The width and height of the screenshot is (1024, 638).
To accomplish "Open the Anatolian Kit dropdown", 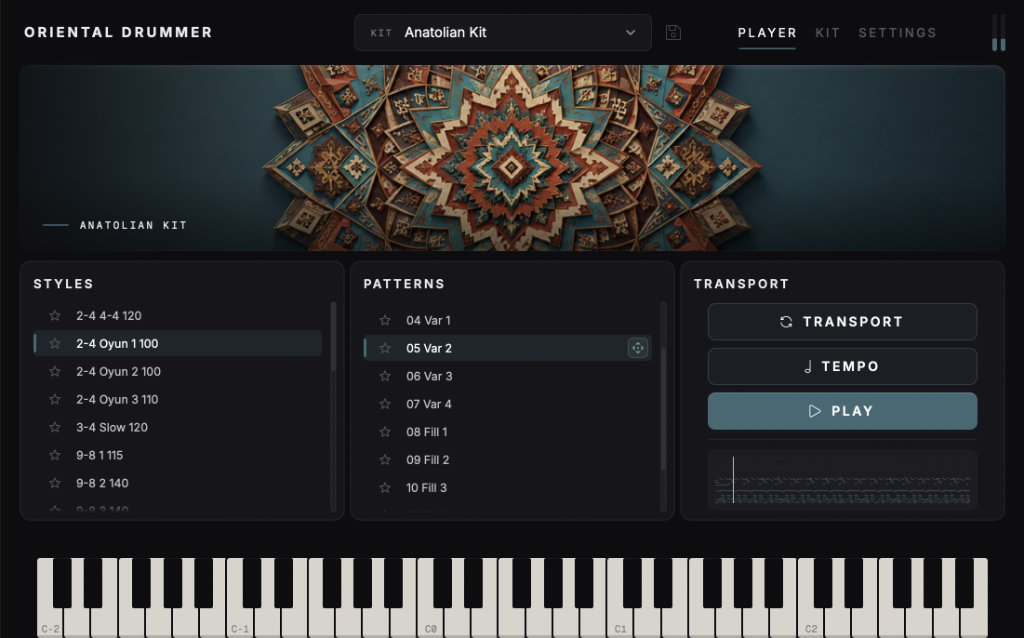I will point(503,33).
